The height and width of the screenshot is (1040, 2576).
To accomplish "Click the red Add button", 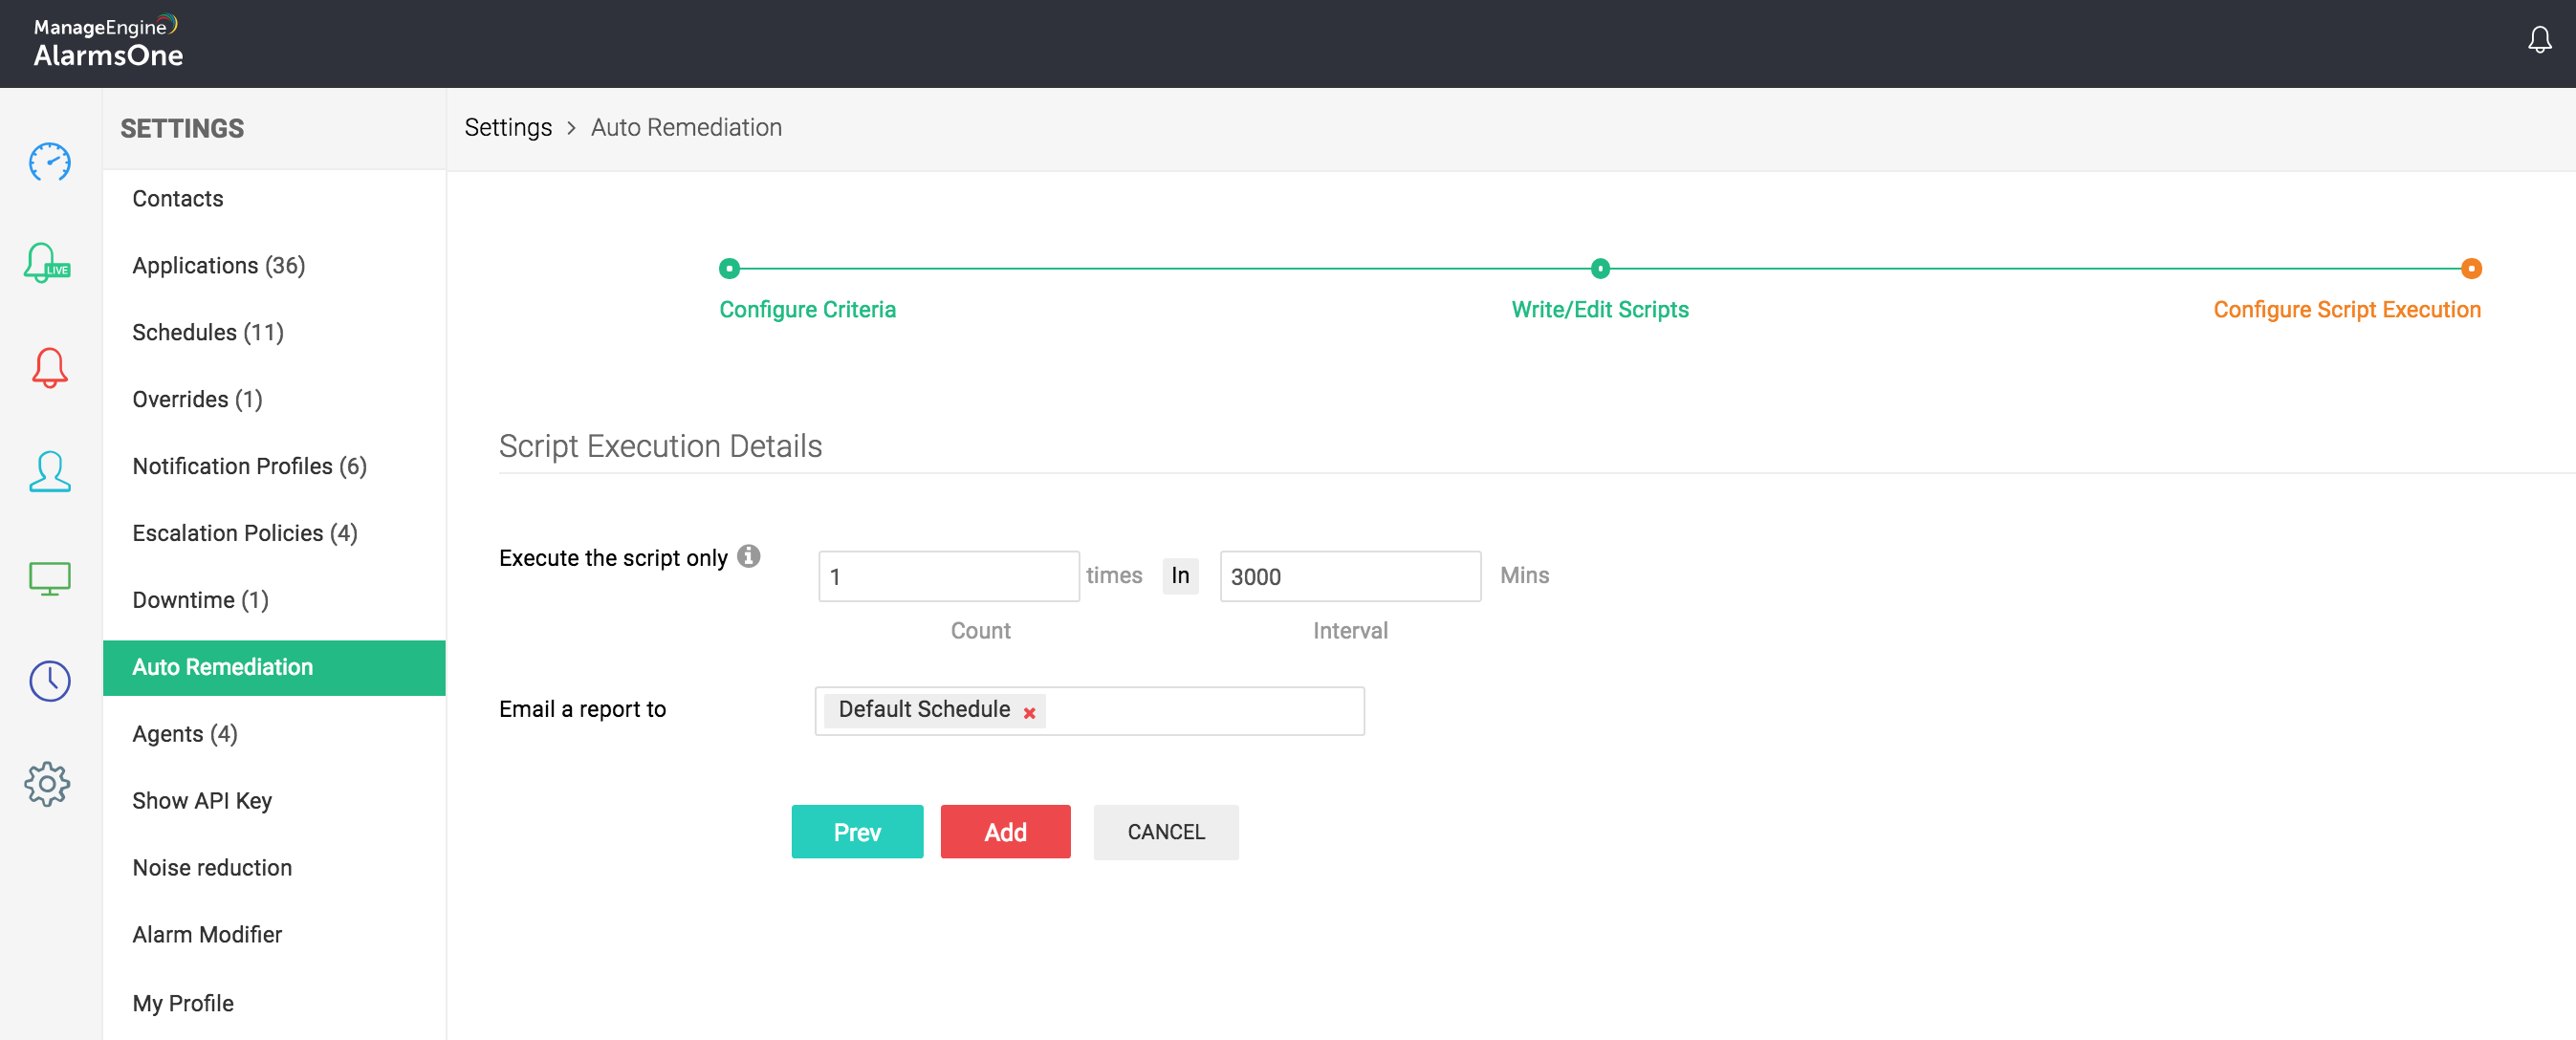I will (x=1005, y=832).
